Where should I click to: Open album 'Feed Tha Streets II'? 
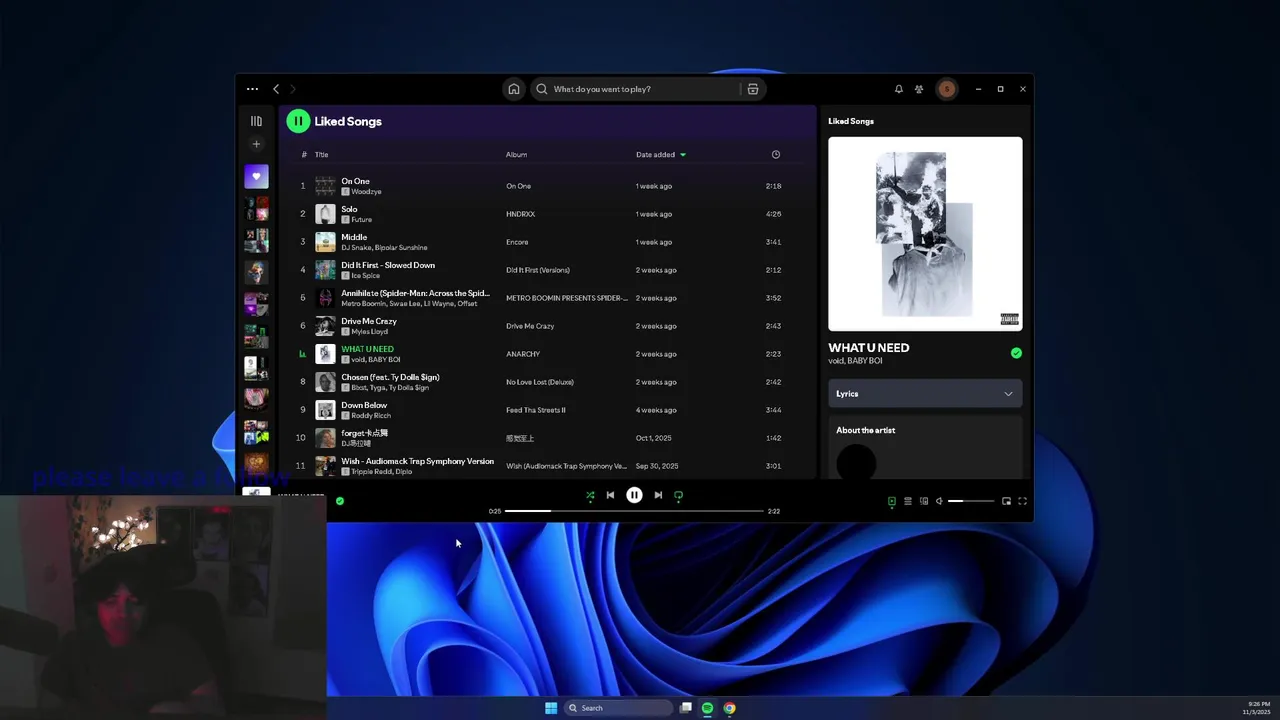(536, 410)
